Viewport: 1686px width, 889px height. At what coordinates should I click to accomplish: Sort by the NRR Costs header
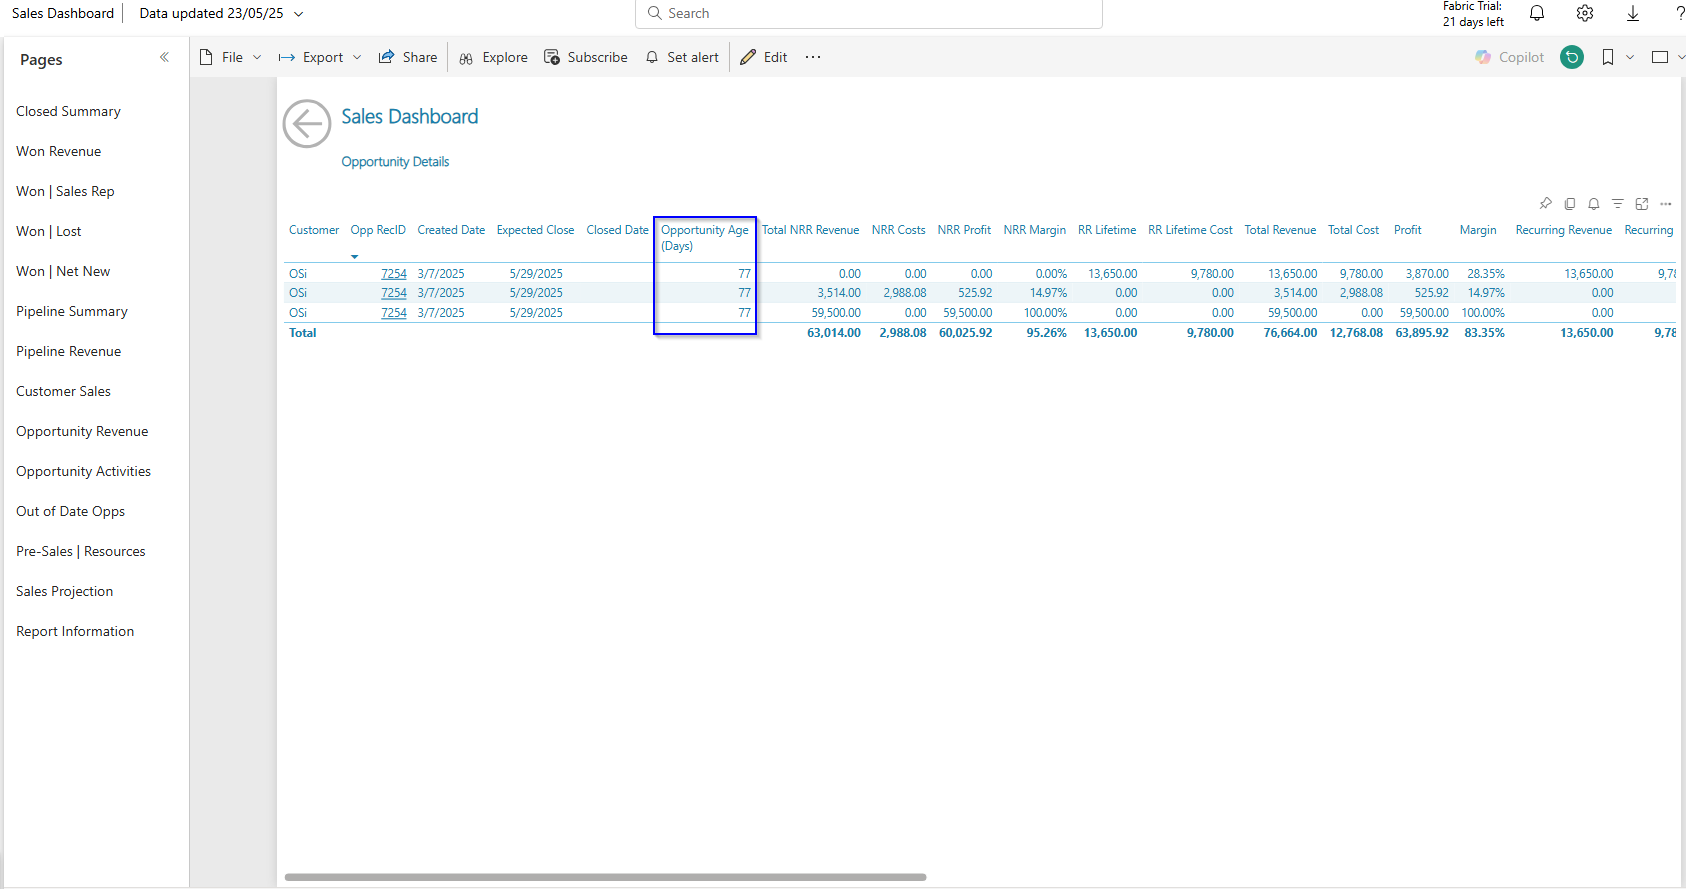(898, 230)
